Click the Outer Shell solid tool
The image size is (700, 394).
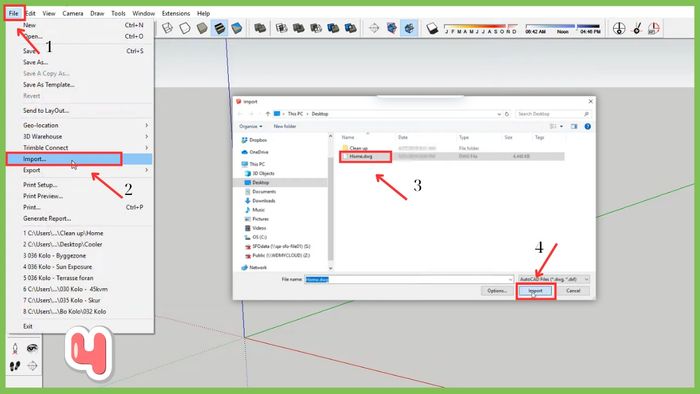(260, 28)
